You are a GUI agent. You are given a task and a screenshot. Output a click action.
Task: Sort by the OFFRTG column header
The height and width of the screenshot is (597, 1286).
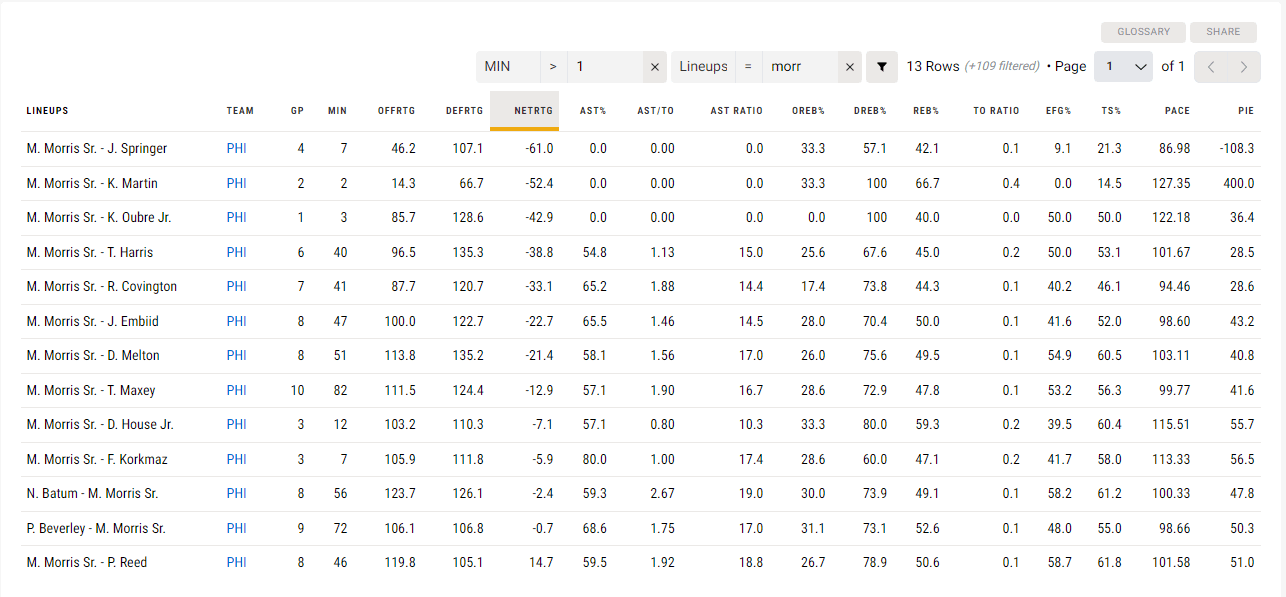(x=396, y=111)
